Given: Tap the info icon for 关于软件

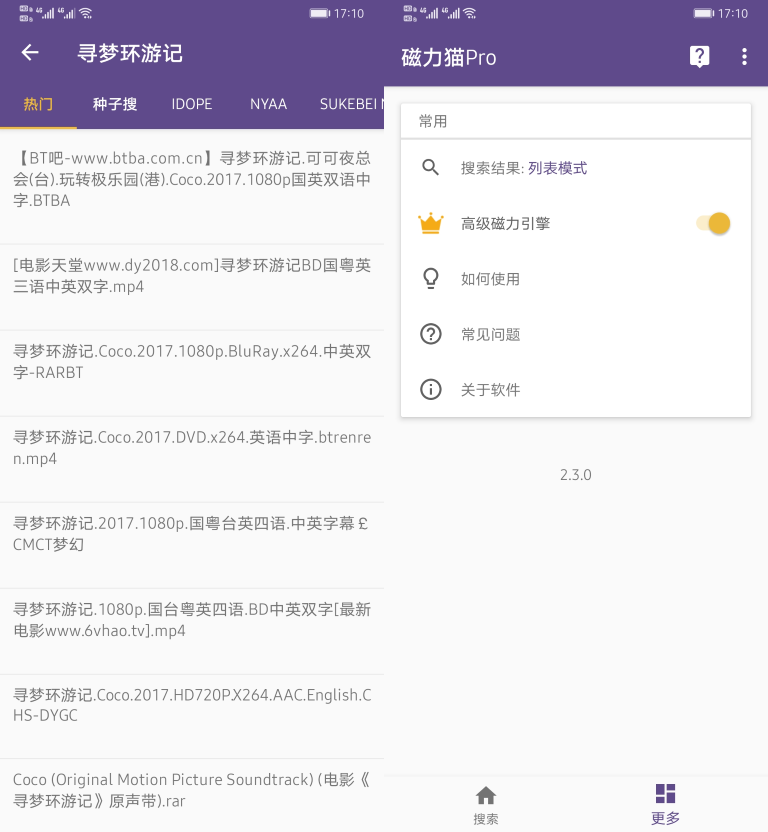Looking at the screenshot, I should [x=430, y=389].
